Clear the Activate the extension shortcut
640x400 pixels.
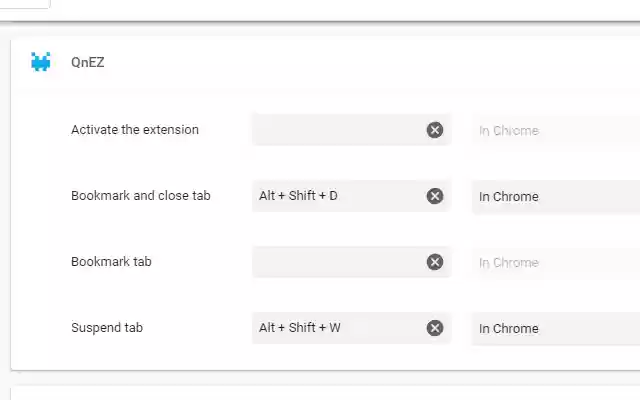click(435, 130)
